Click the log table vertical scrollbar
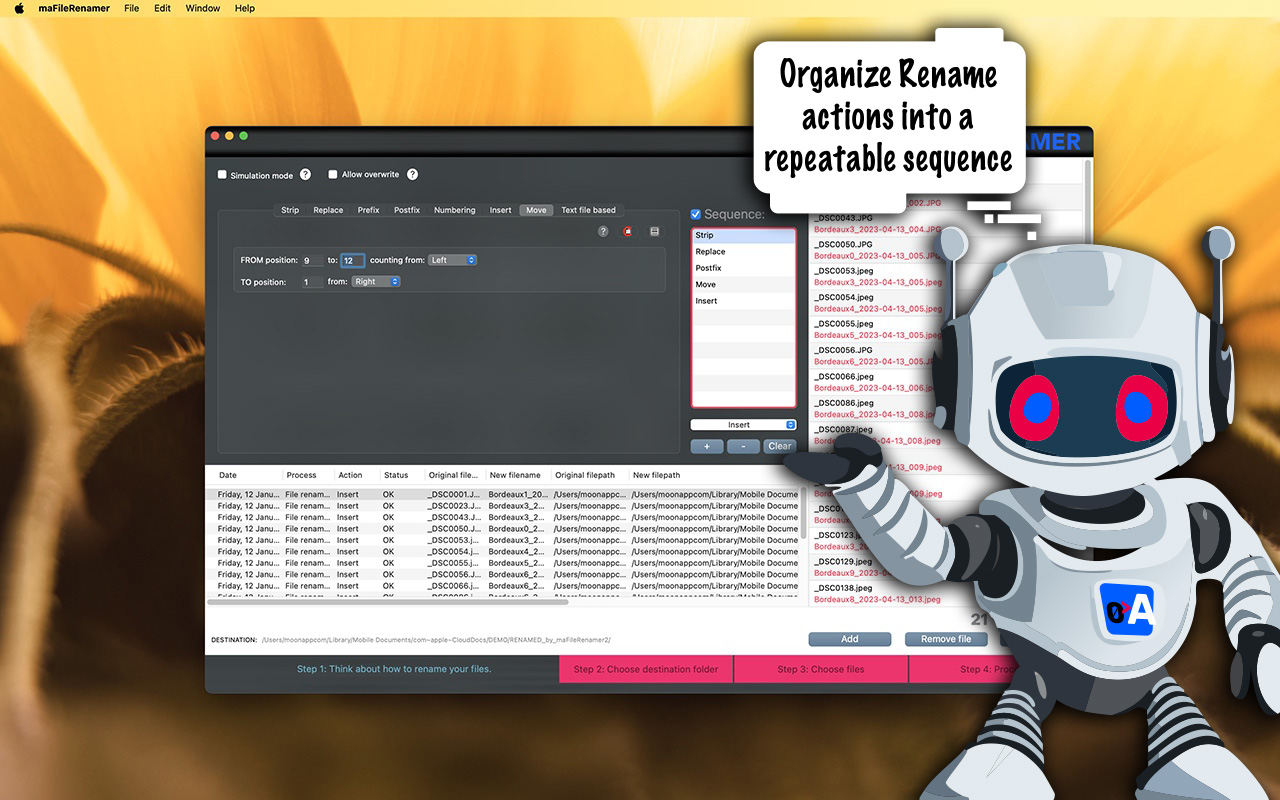Screen dimensions: 1280x800 pyautogui.click(x=803, y=514)
